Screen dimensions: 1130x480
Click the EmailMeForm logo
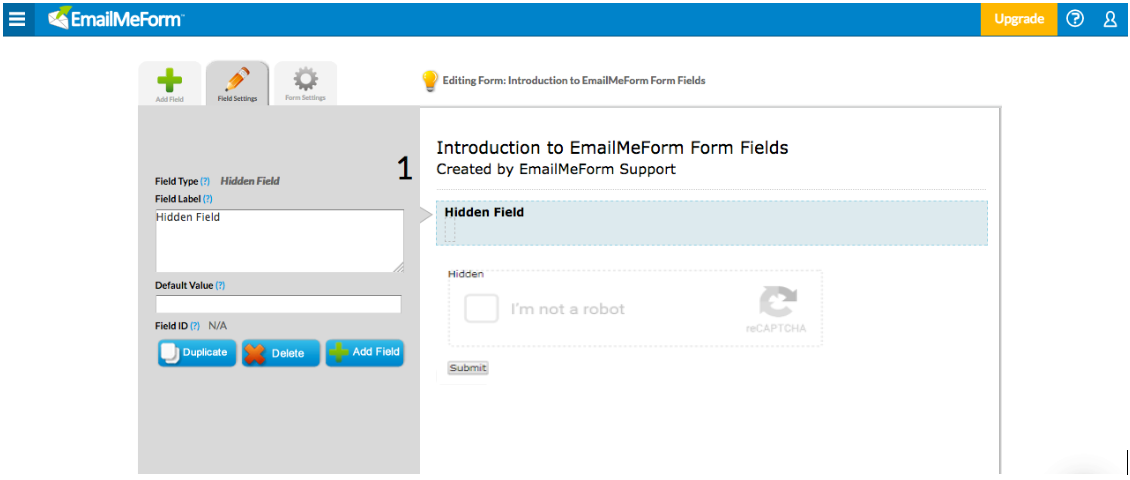click(x=115, y=19)
